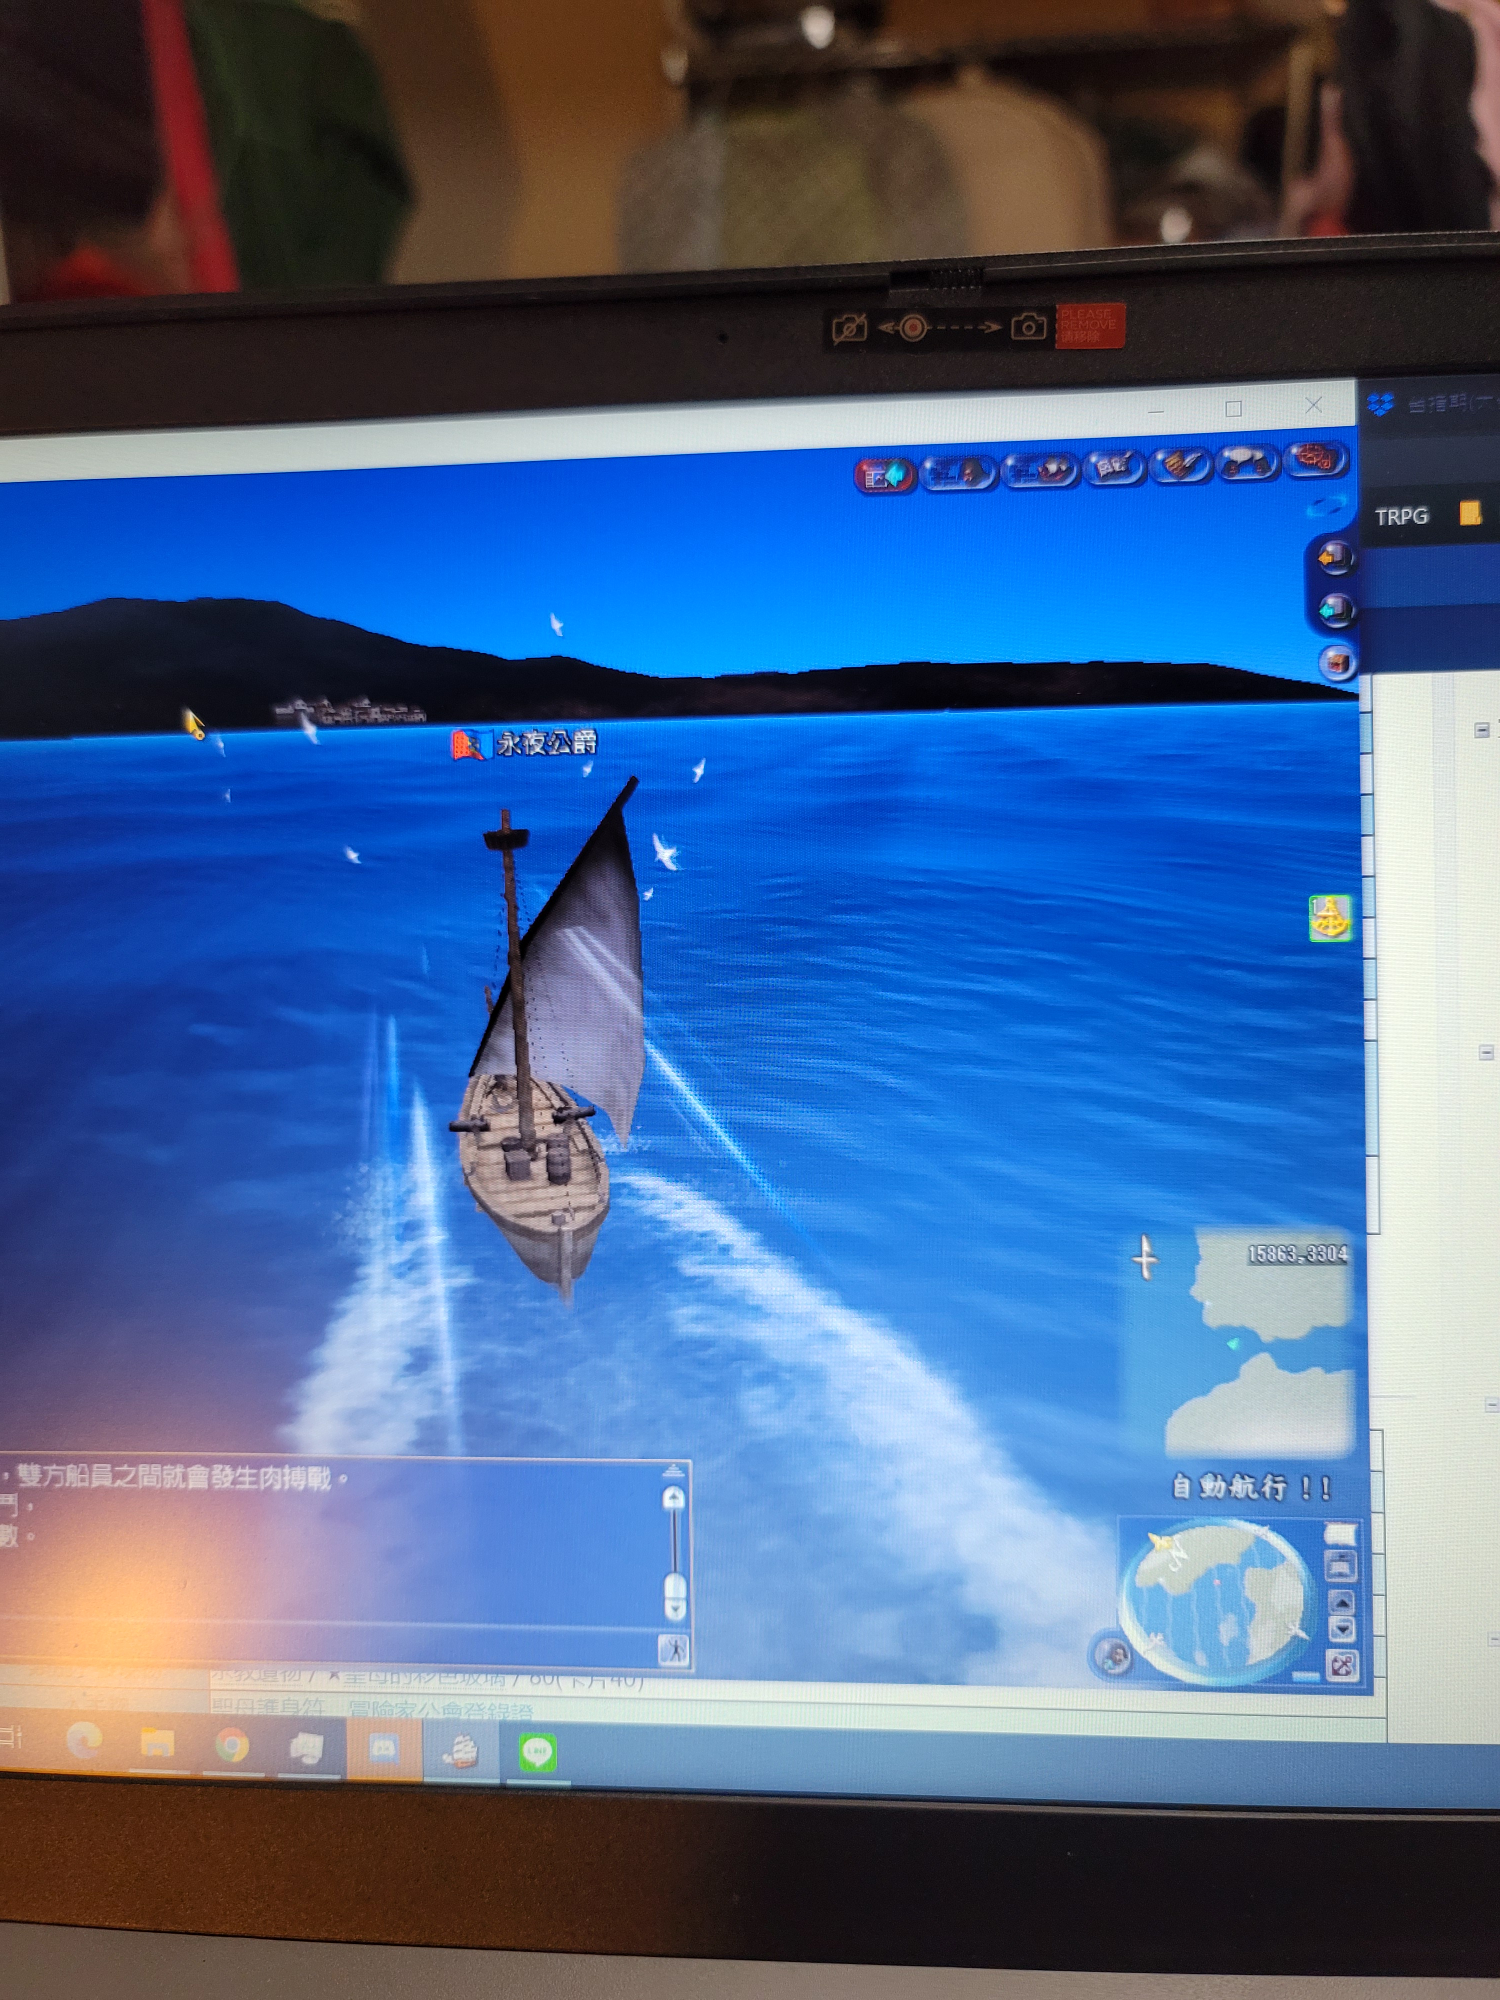The width and height of the screenshot is (1500, 2000).
Task: Open Microsoft Edge from the taskbar
Action: (85, 1742)
